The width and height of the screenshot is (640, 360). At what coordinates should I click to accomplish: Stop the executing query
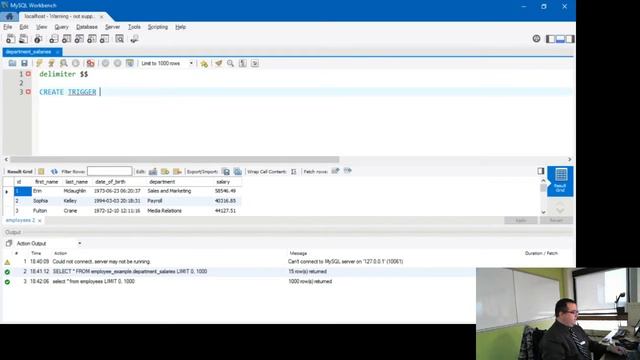click(76, 63)
